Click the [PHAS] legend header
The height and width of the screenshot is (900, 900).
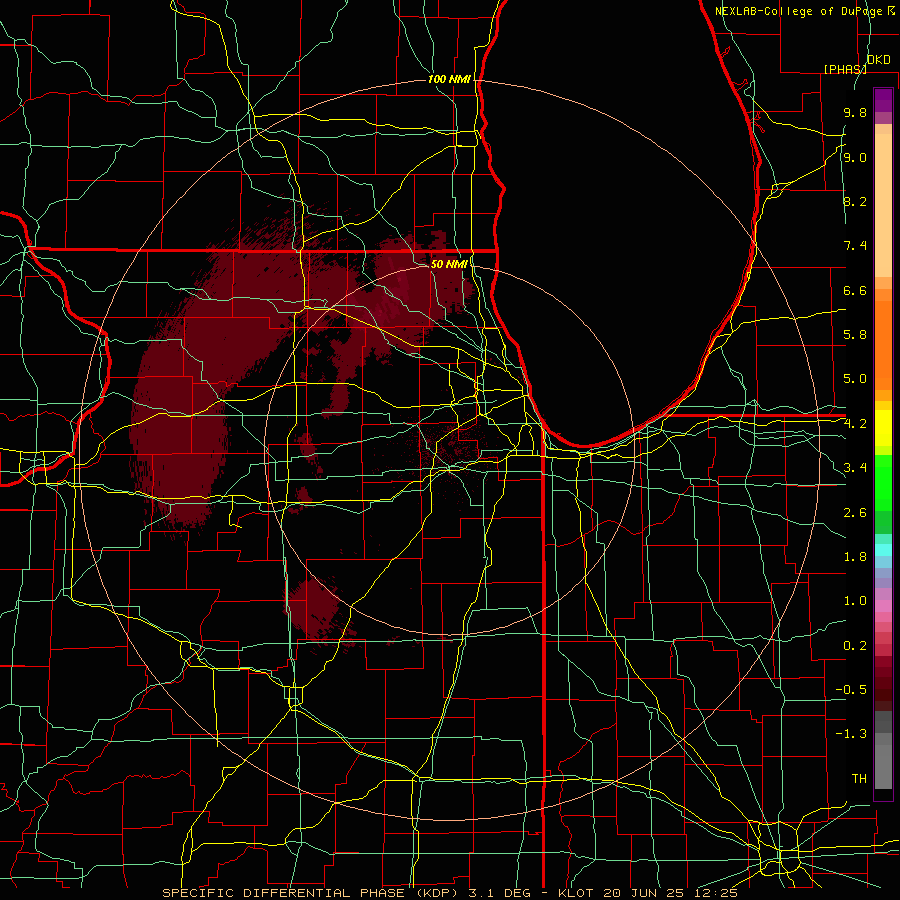click(845, 69)
